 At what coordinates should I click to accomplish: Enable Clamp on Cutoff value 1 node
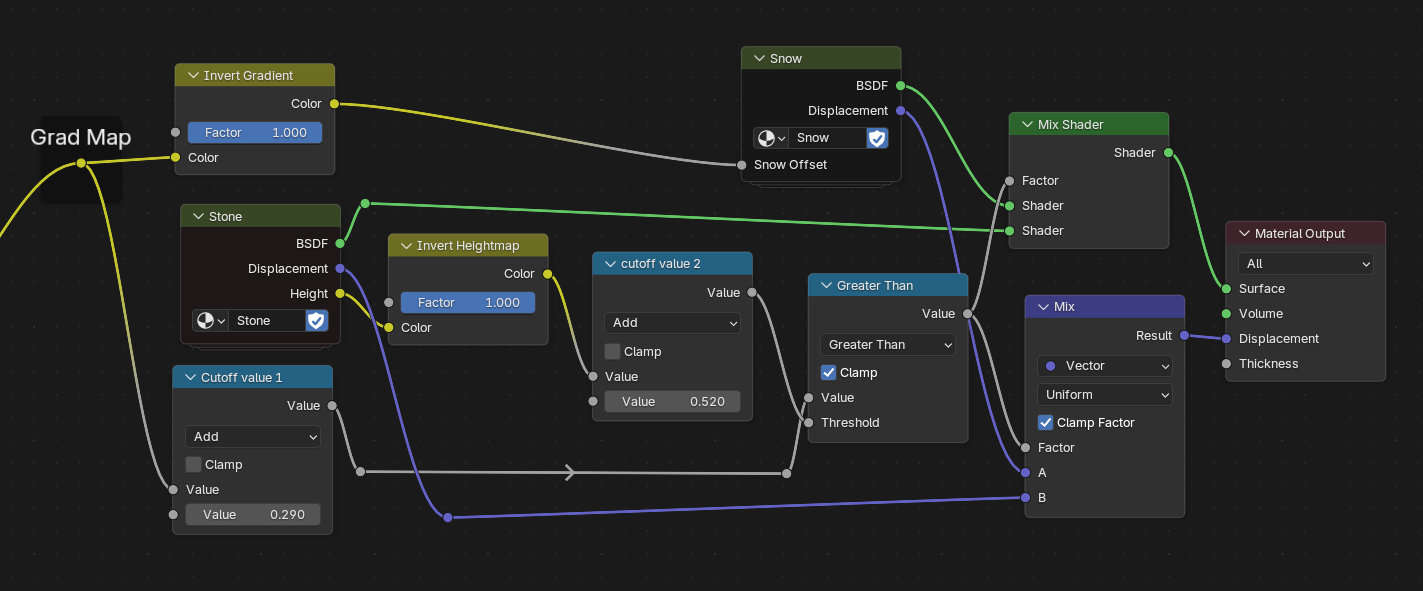click(x=193, y=465)
